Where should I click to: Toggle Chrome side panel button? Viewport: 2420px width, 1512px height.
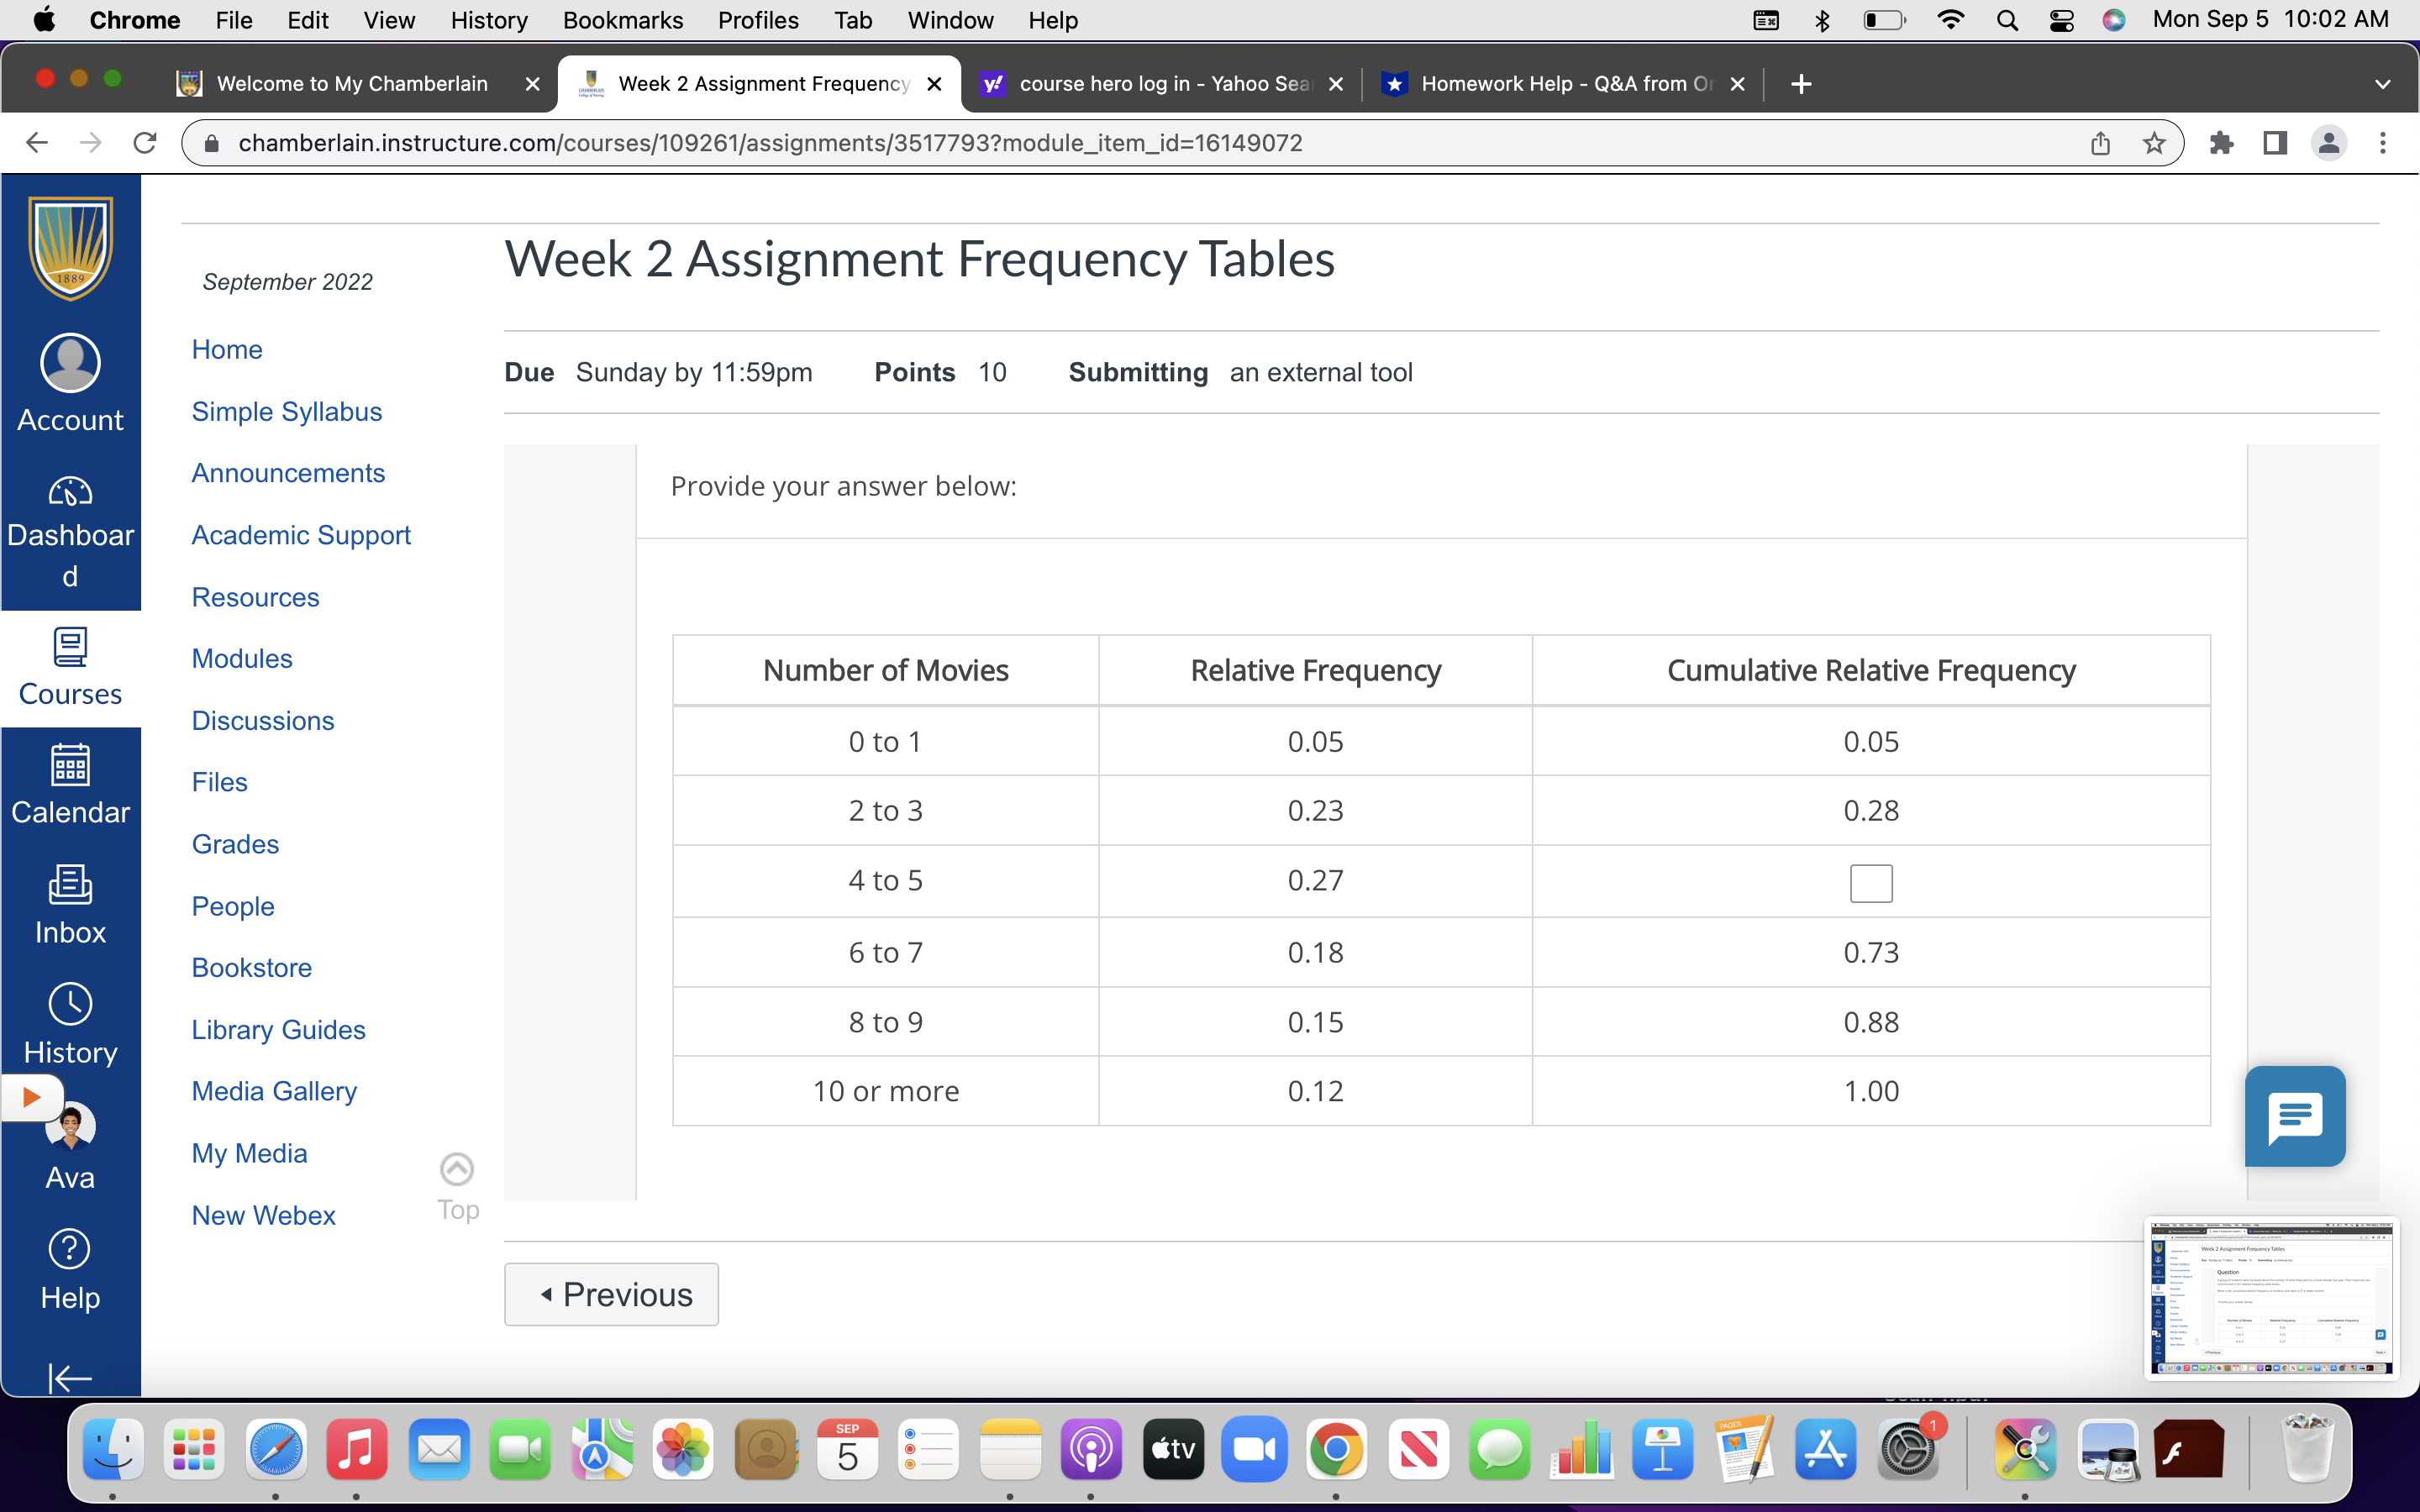(2274, 143)
